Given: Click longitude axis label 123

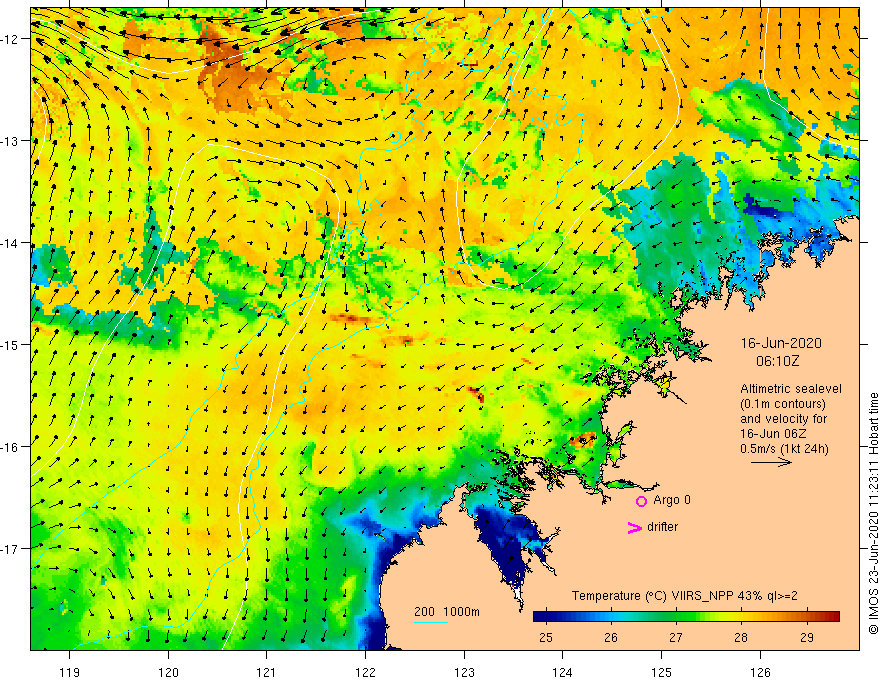Looking at the screenshot, I should pyautogui.click(x=464, y=672).
